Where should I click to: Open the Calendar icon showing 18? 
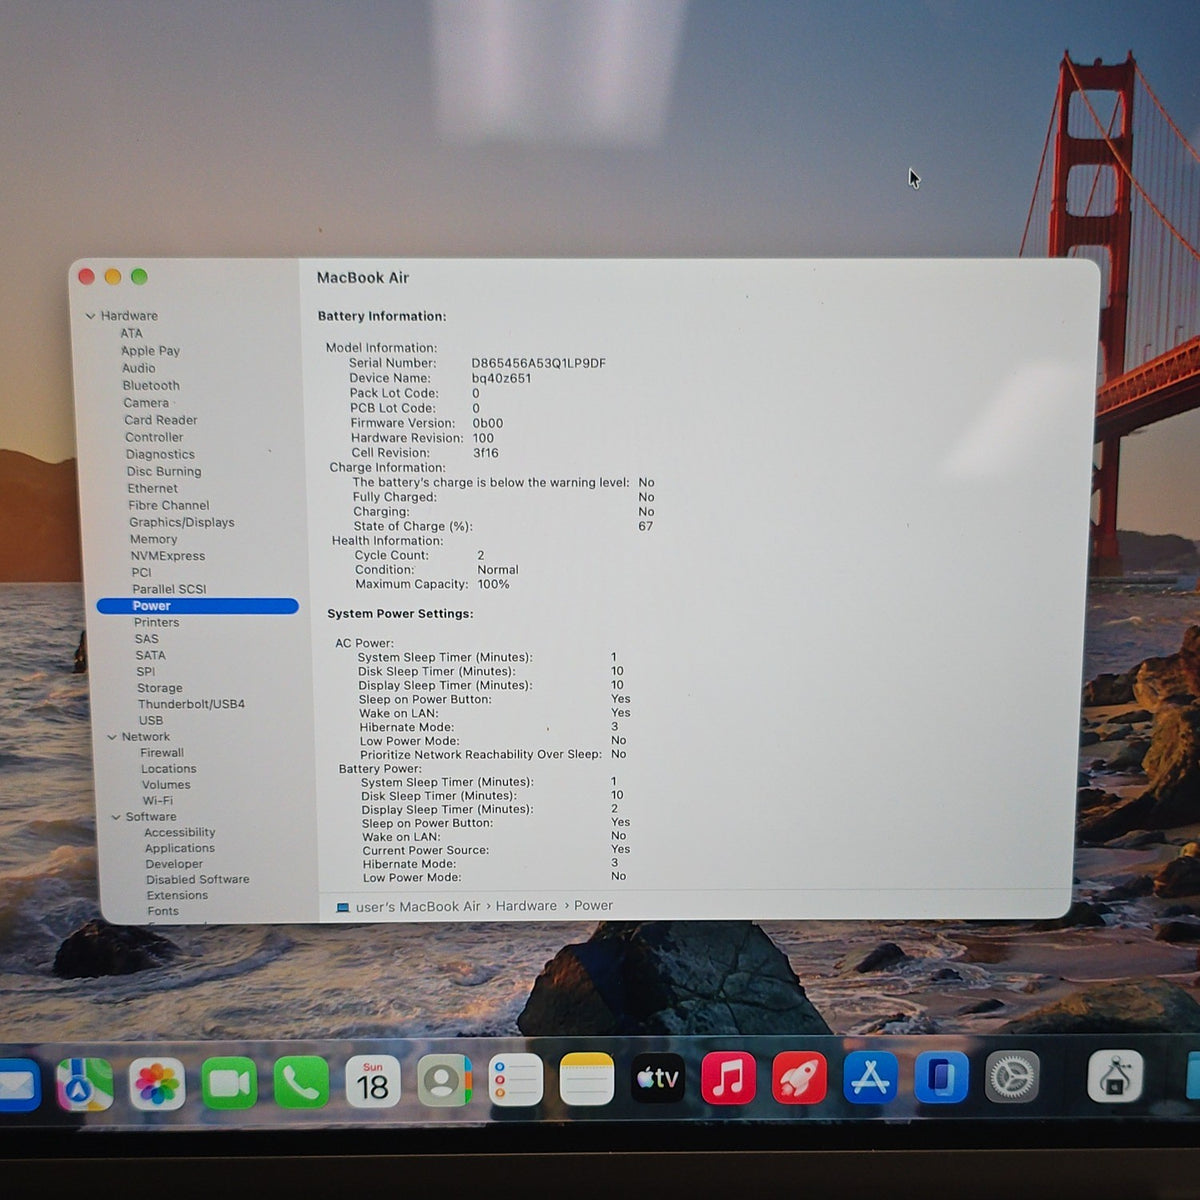click(x=372, y=1081)
